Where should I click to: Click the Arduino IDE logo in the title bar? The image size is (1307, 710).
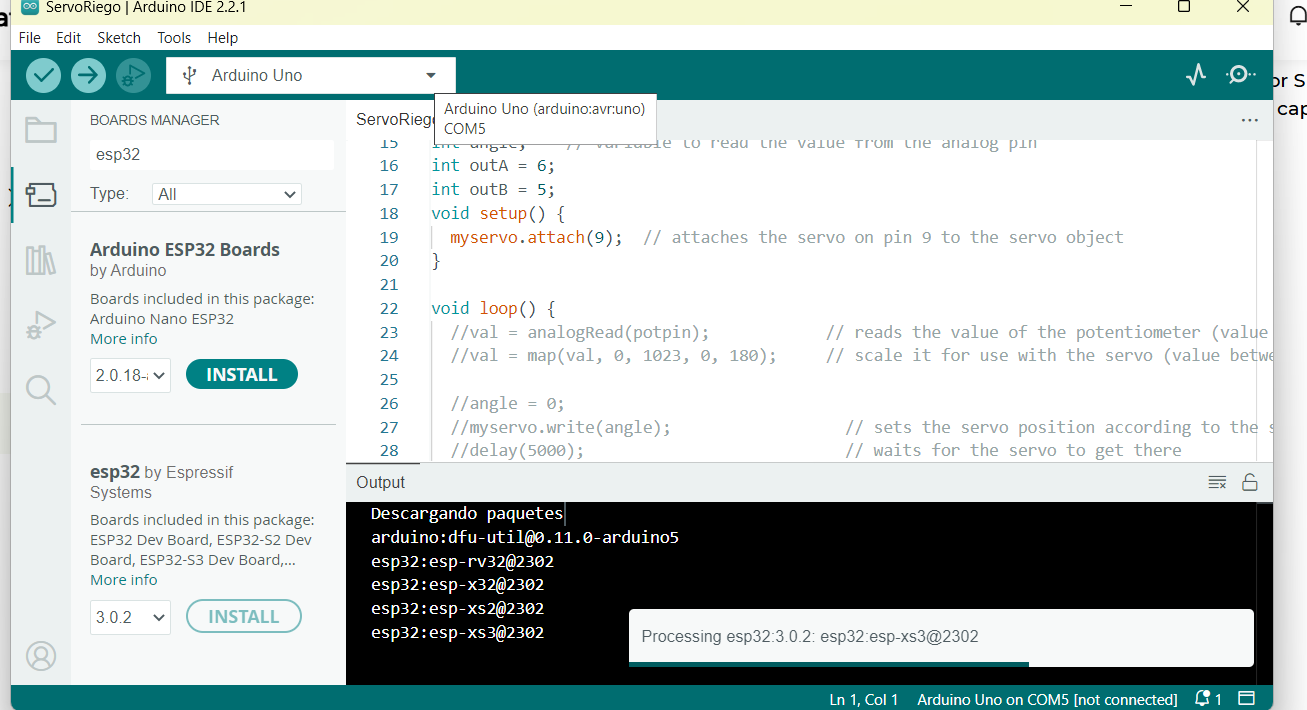30,7
